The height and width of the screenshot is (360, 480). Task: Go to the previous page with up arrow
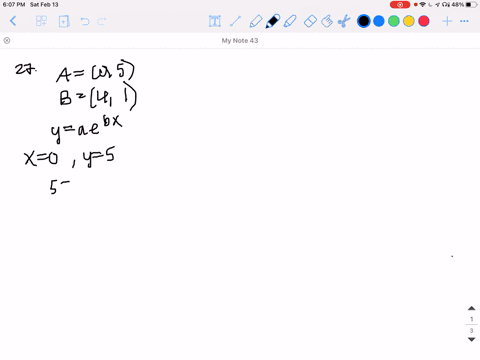pos(471,308)
